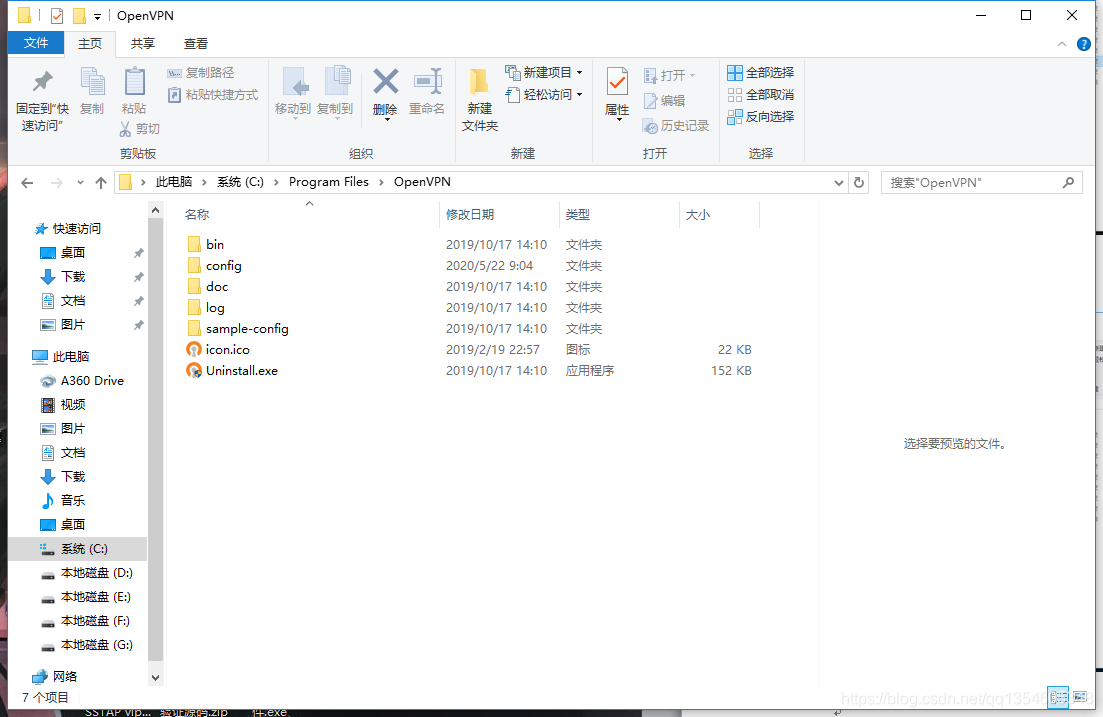
Task: Click the 移动到 move-to icon
Action: pyautogui.click(x=295, y=82)
